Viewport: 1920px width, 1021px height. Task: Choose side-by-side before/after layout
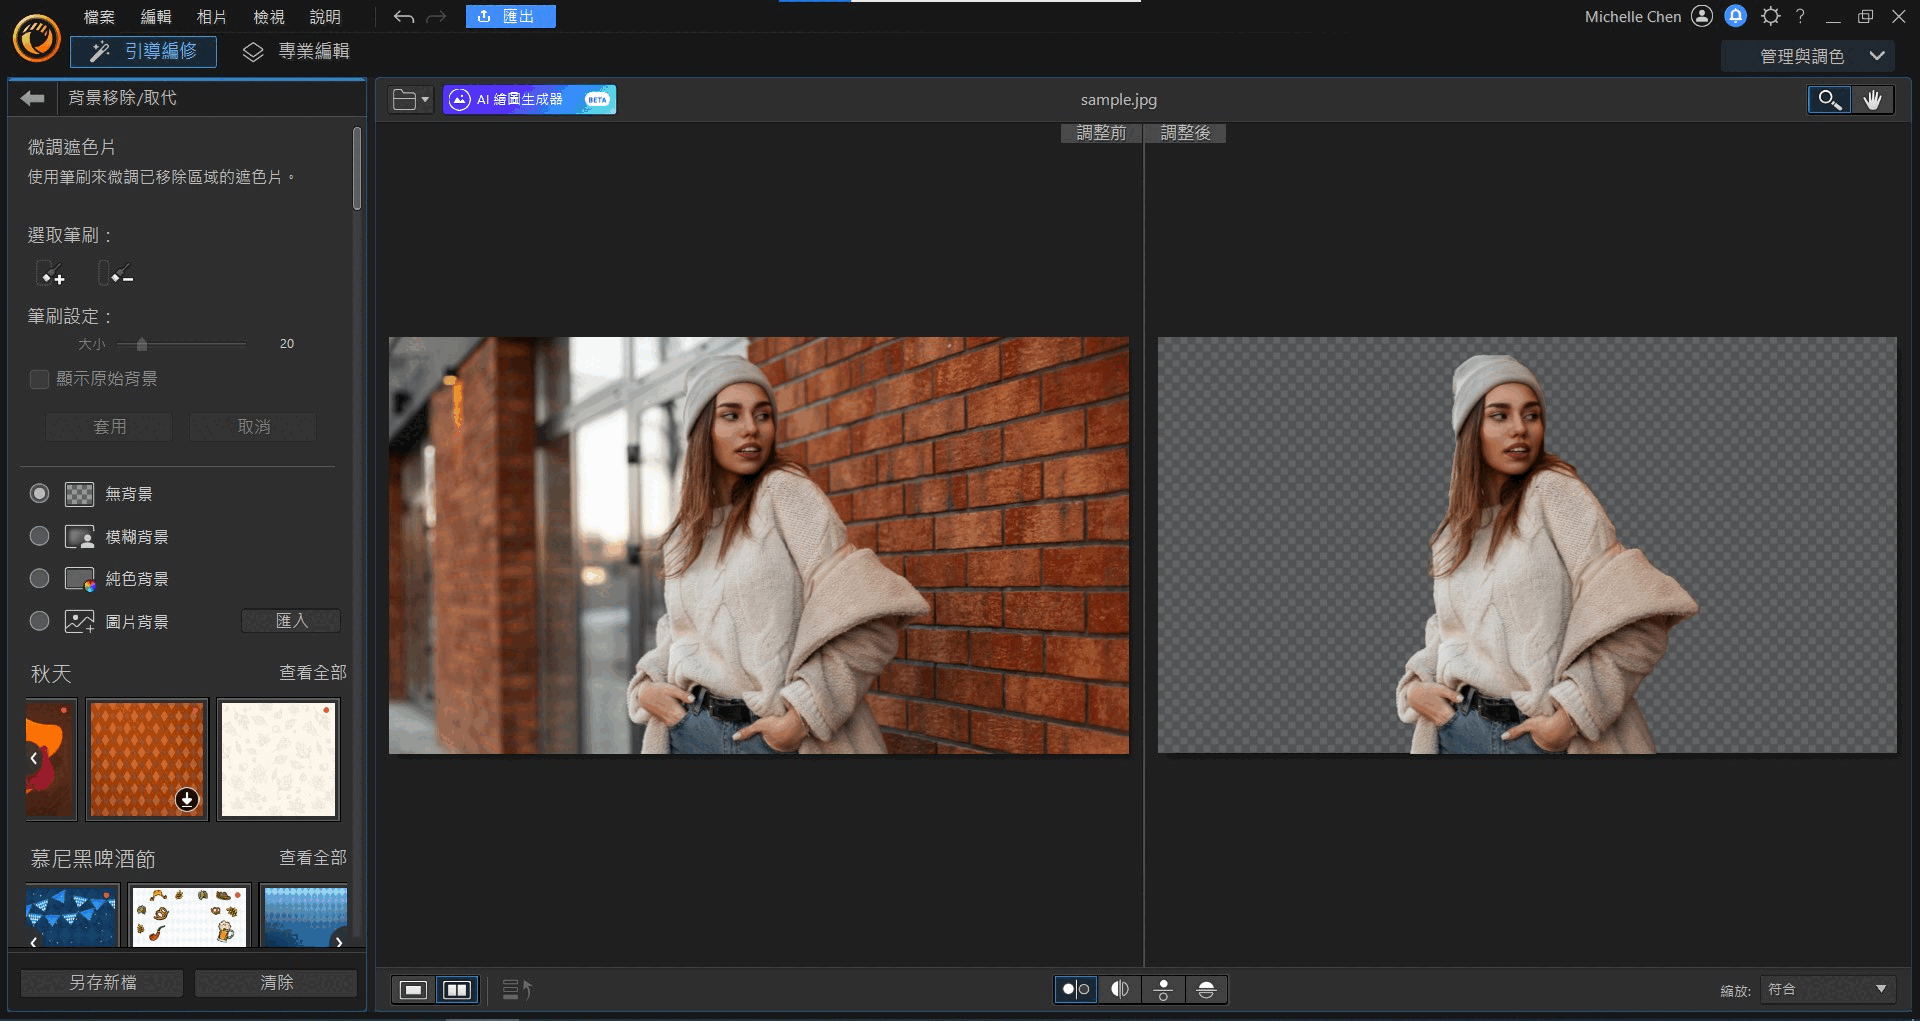point(1076,989)
